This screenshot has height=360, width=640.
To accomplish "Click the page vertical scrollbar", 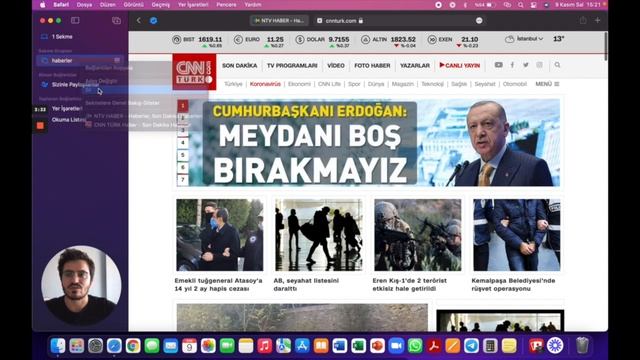I will [605, 47].
